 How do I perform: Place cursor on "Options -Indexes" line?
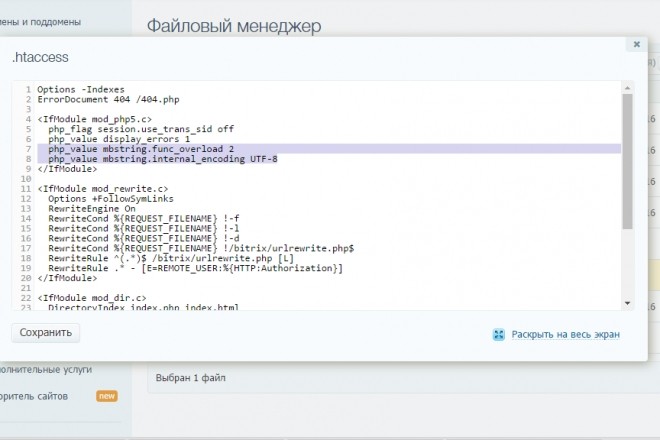tap(81, 89)
